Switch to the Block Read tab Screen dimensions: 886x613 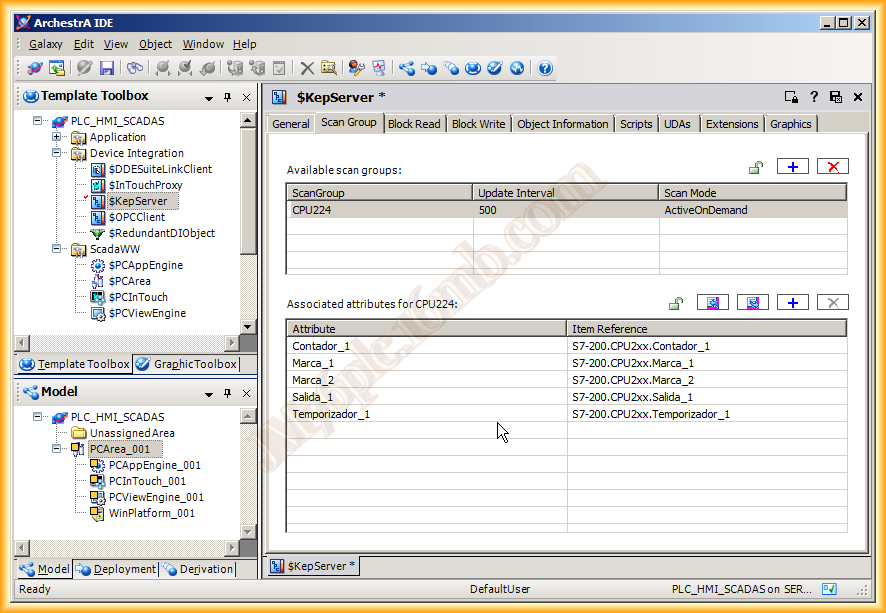(x=414, y=124)
